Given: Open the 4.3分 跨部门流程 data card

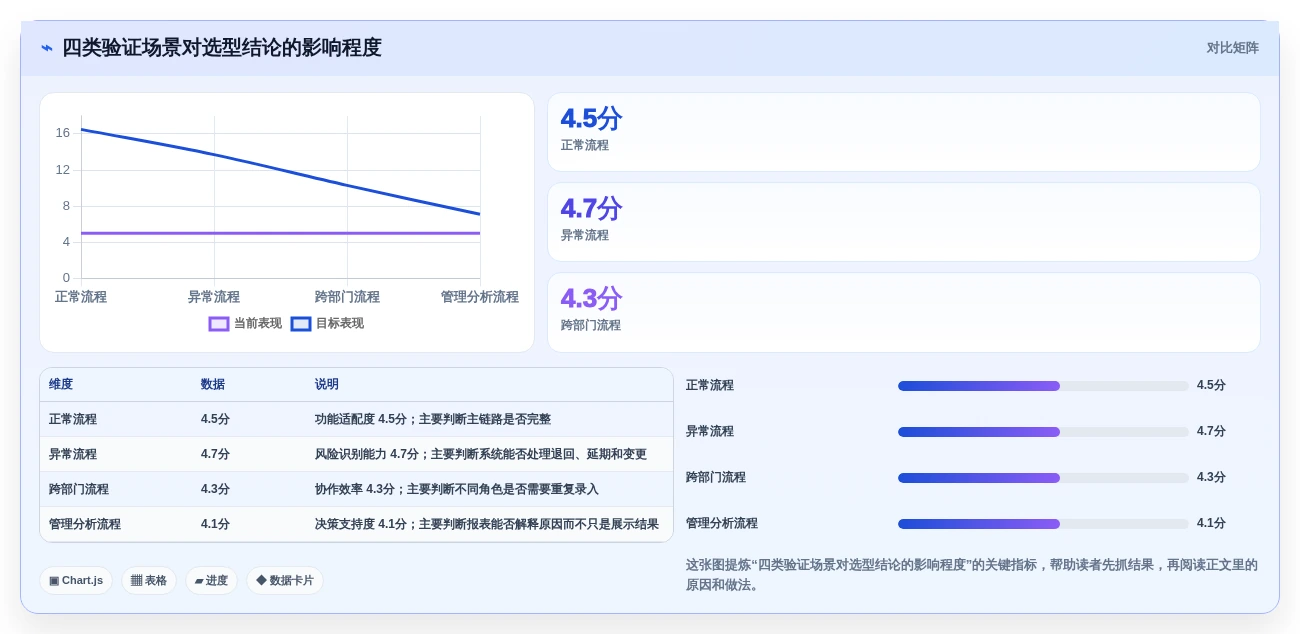Looking at the screenshot, I should tap(904, 312).
